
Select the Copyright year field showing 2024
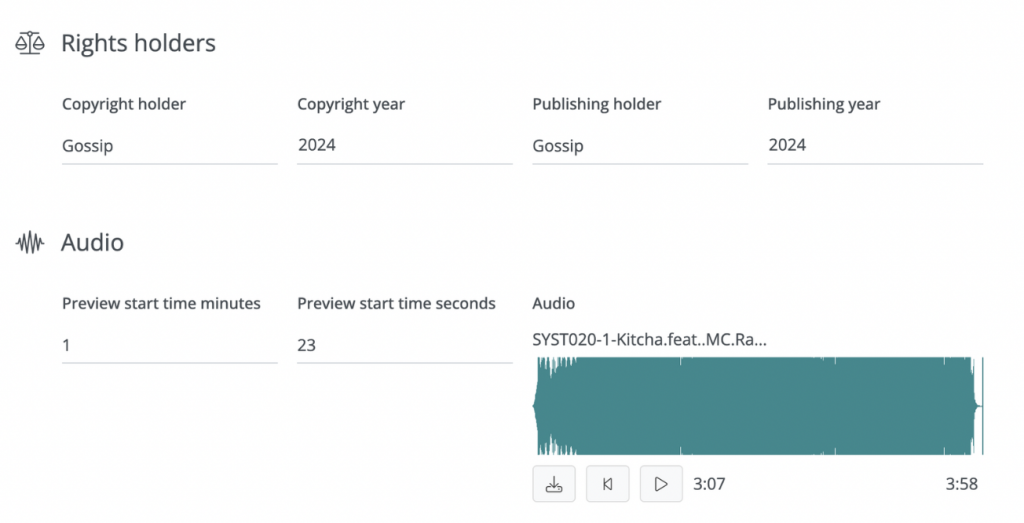405,146
